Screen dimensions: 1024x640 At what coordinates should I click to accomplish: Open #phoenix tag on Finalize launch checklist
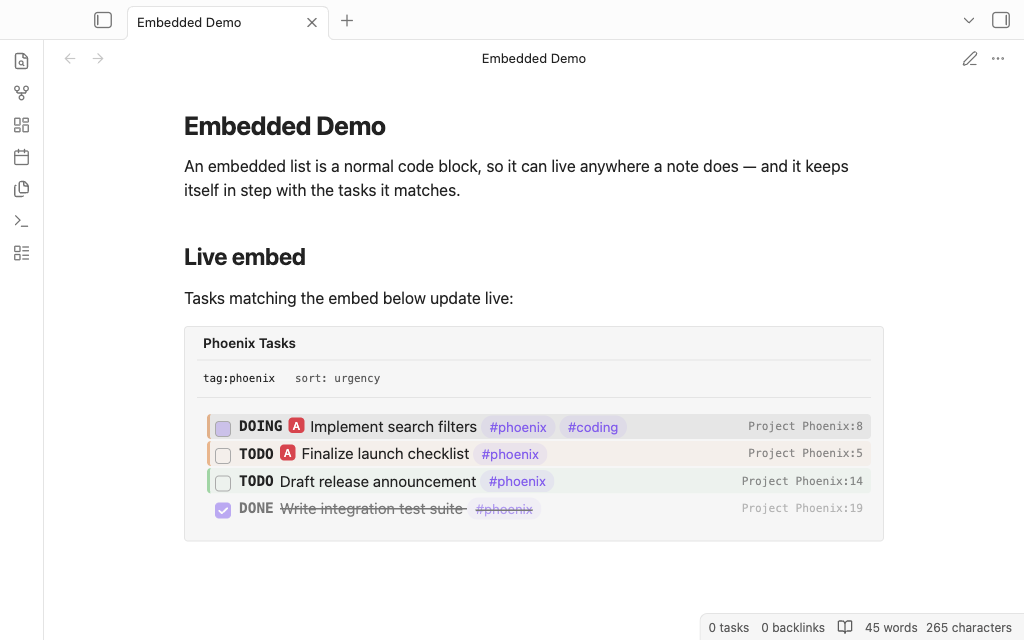510,454
